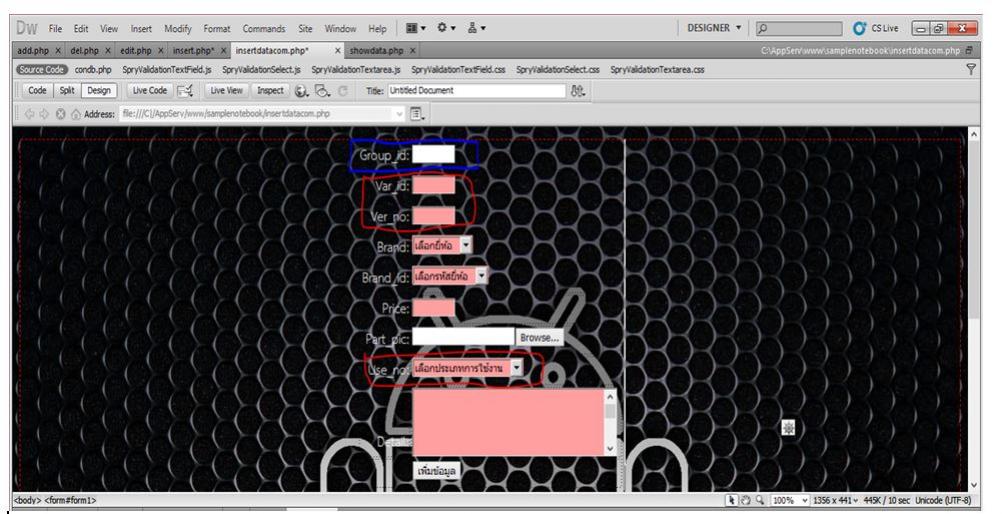1002x514 pixels.
Task: Switch to the insert.php tab
Action: [194, 51]
